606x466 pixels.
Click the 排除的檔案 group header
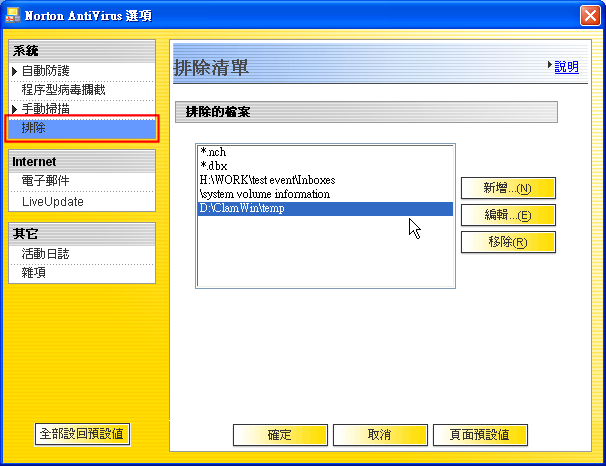pos(366,112)
